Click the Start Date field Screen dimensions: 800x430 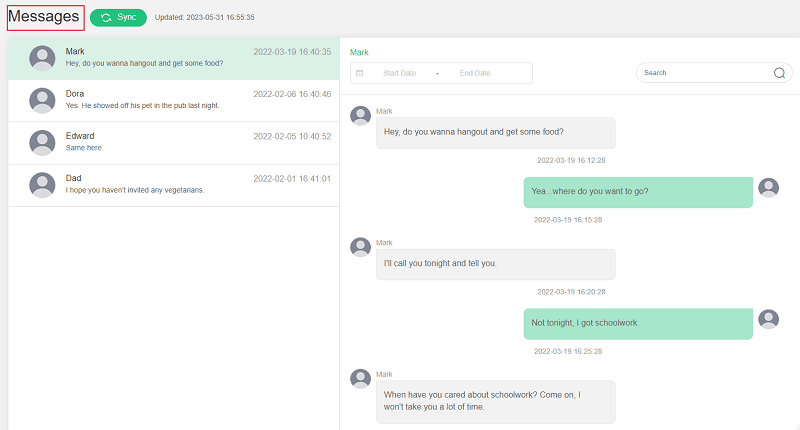coord(399,73)
